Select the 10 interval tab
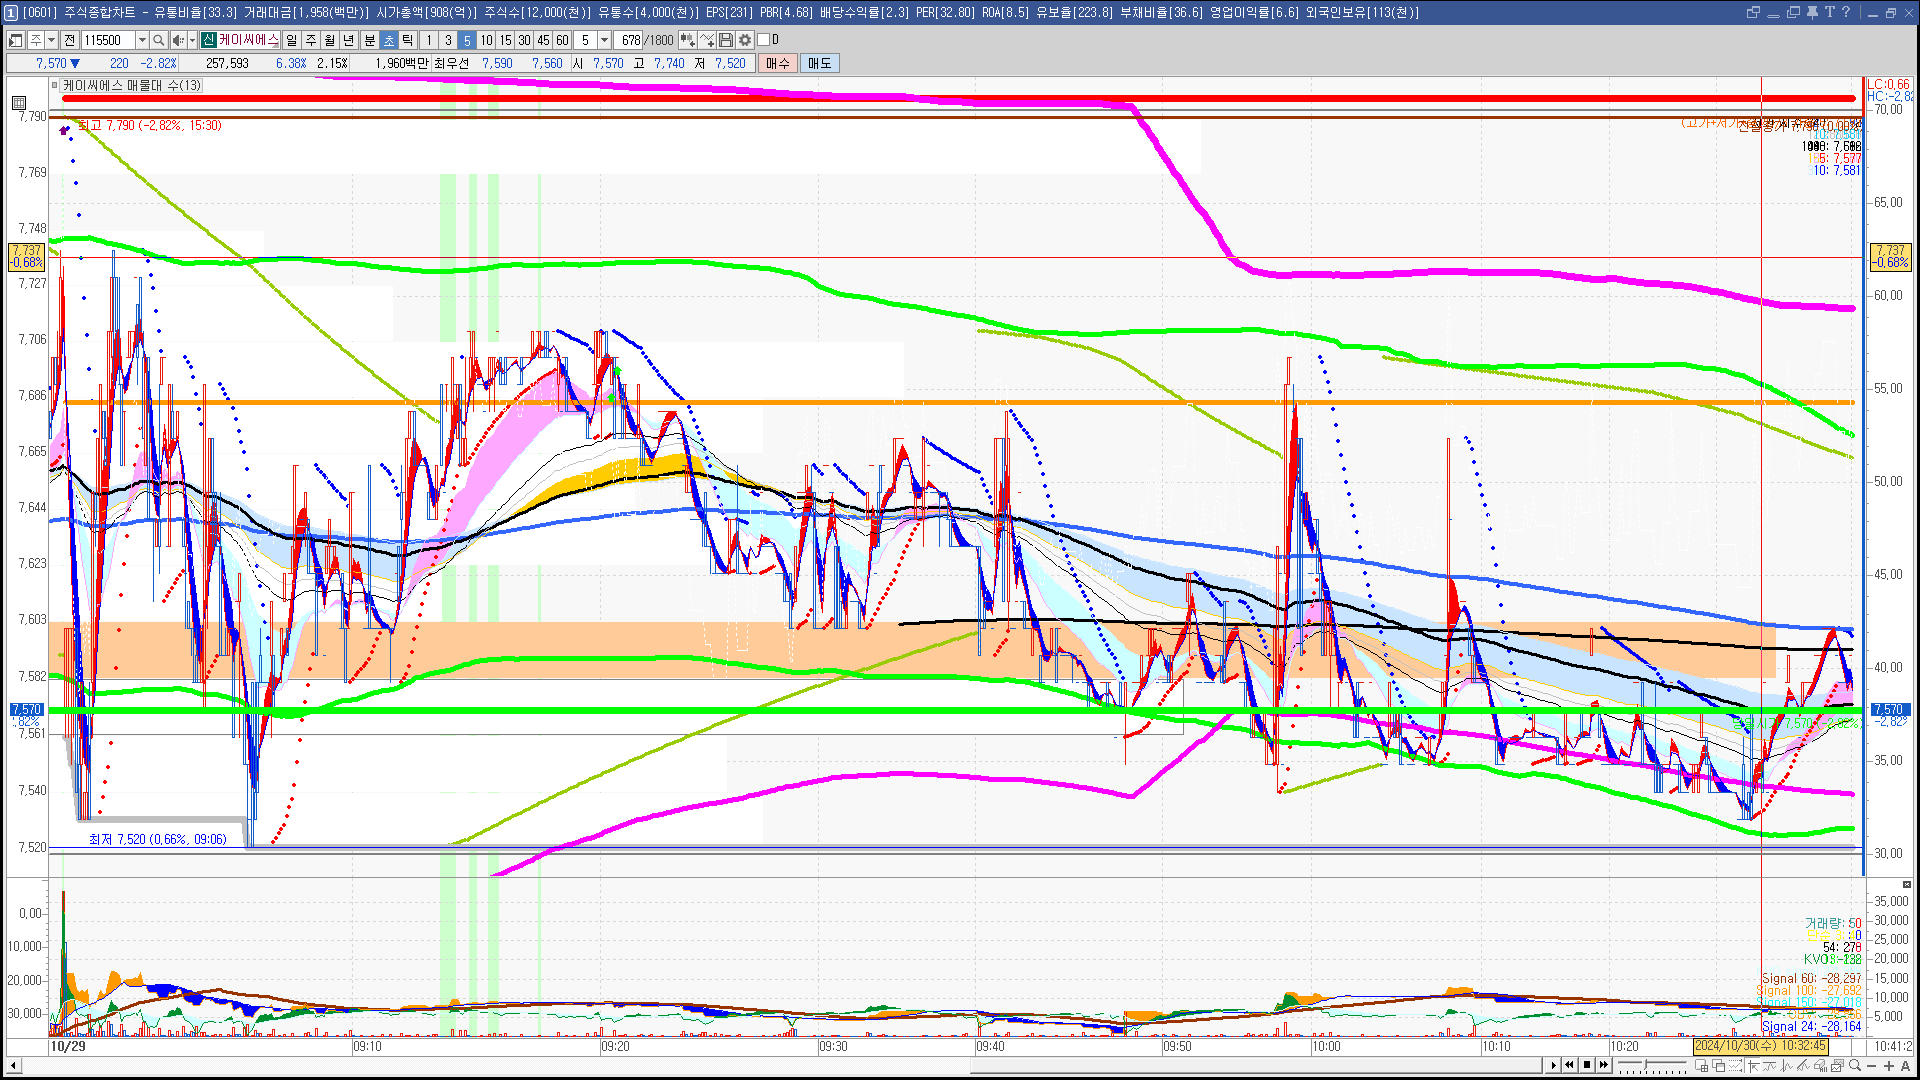 pos(486,40)
